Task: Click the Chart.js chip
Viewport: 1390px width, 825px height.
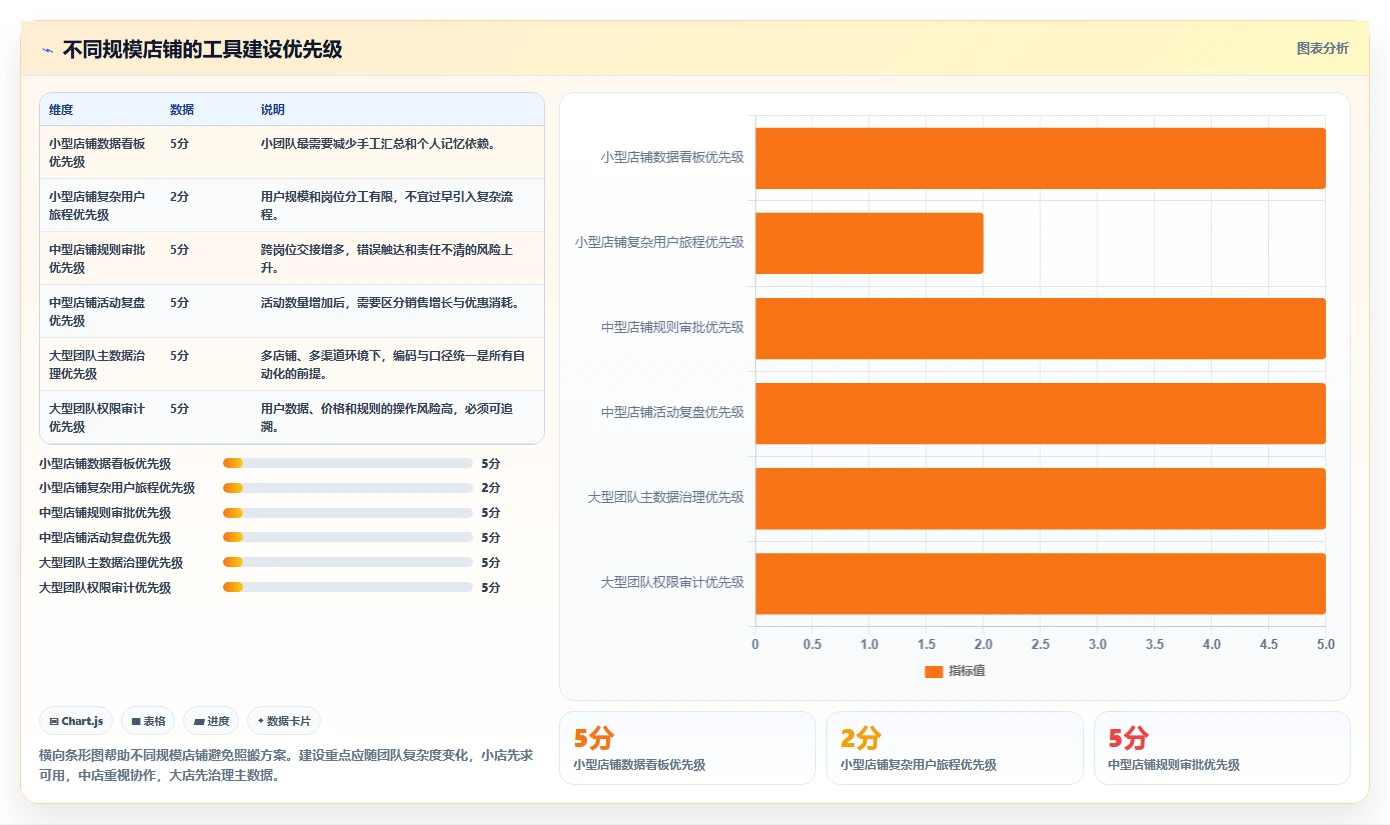Action: [x=76, y=721]
